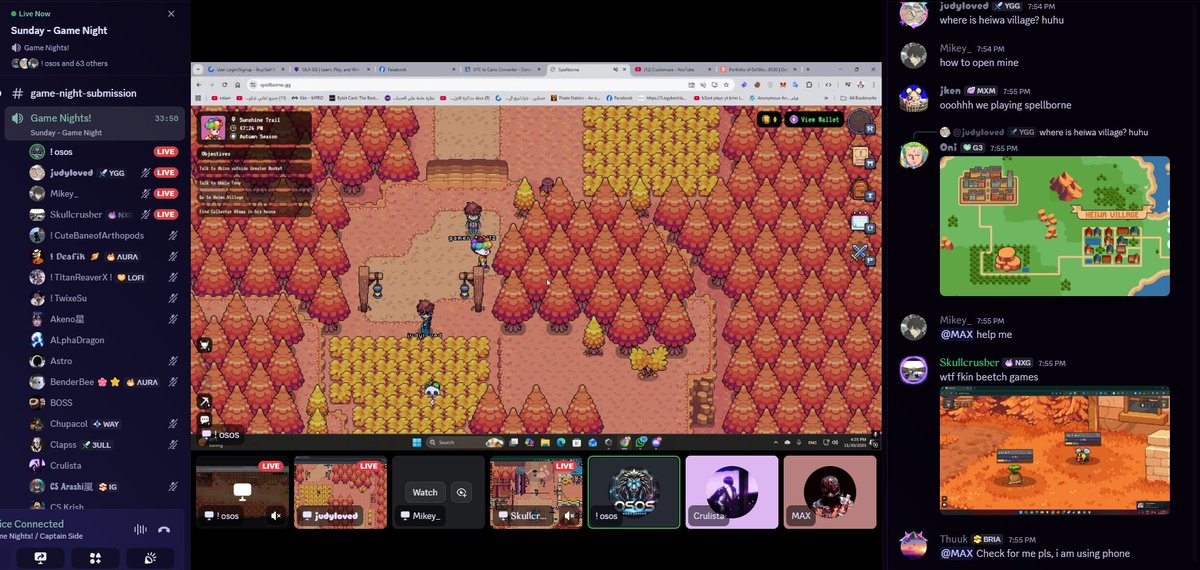Select user ! TitanReaverX ! in voice list

tap(105, 277)
